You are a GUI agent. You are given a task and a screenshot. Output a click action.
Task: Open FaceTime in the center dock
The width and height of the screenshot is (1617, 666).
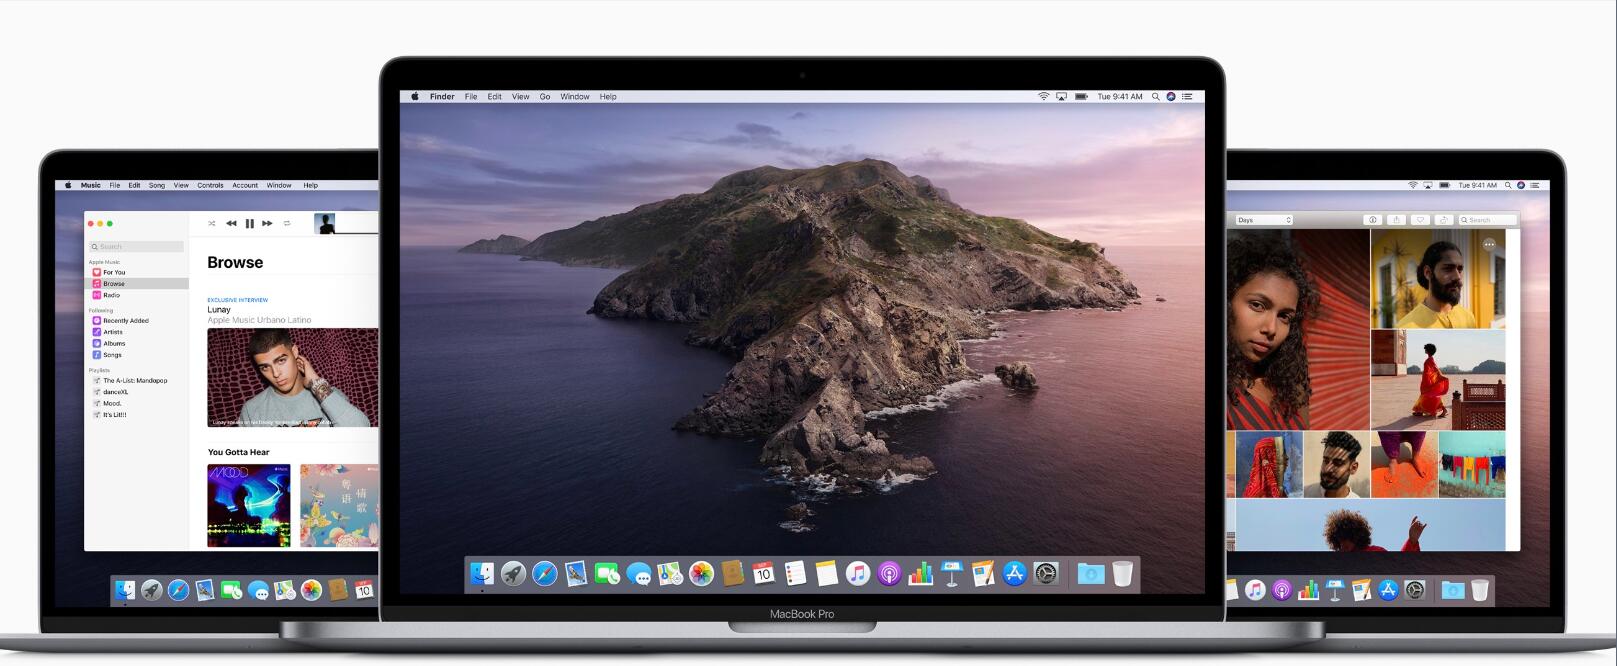tap(607, 574)
